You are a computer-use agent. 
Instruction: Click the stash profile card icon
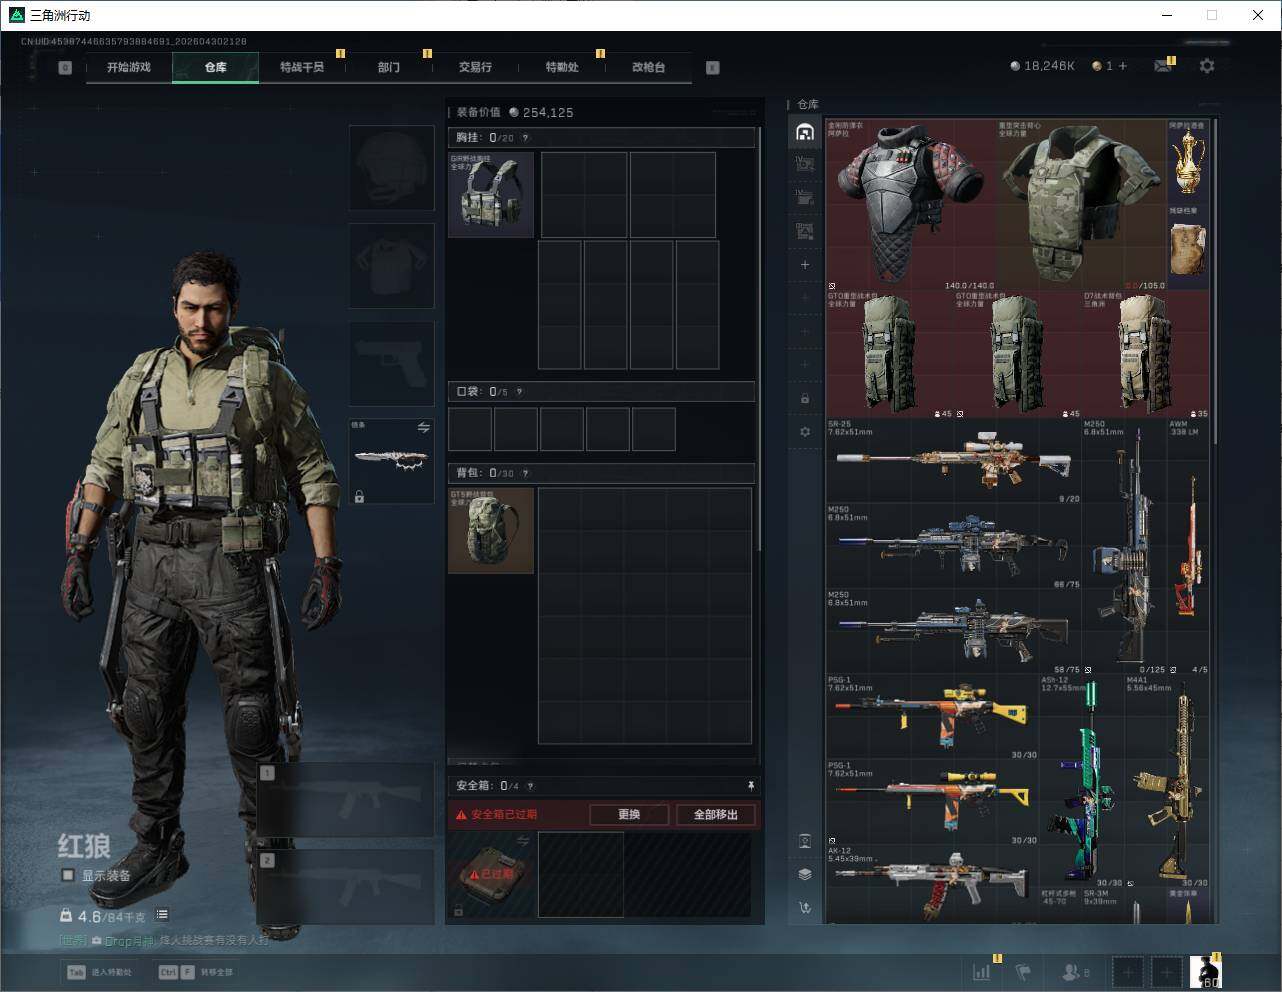[805, 841]
